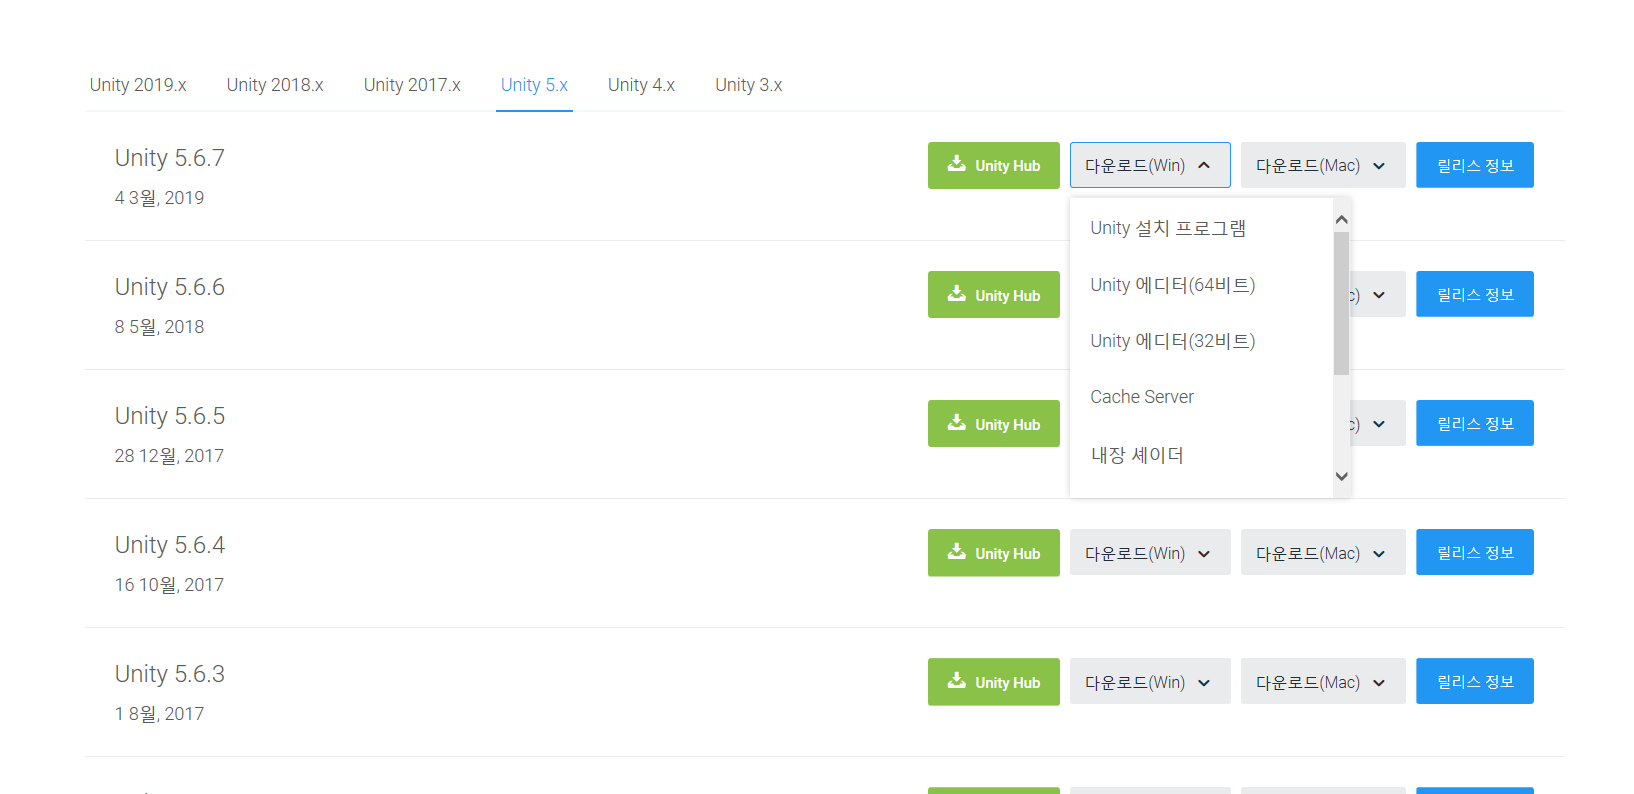Click dropdown list scroll down arrow
The height and width of the screenshot is (794, 1634).
point(1342,476)
